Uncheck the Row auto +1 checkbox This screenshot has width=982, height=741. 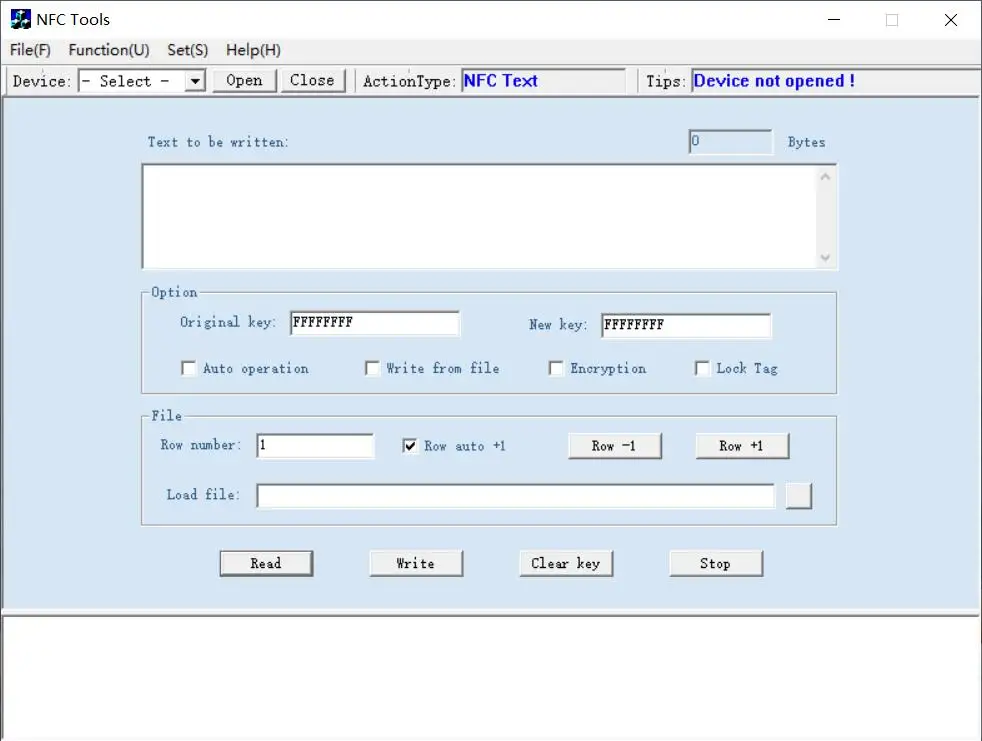410,446
